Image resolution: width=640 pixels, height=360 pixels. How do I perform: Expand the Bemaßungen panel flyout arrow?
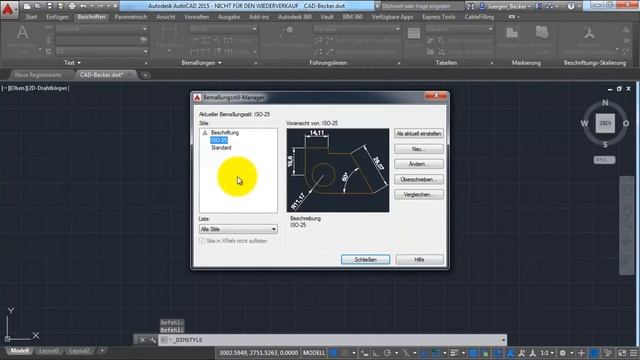tap(220, 63)
